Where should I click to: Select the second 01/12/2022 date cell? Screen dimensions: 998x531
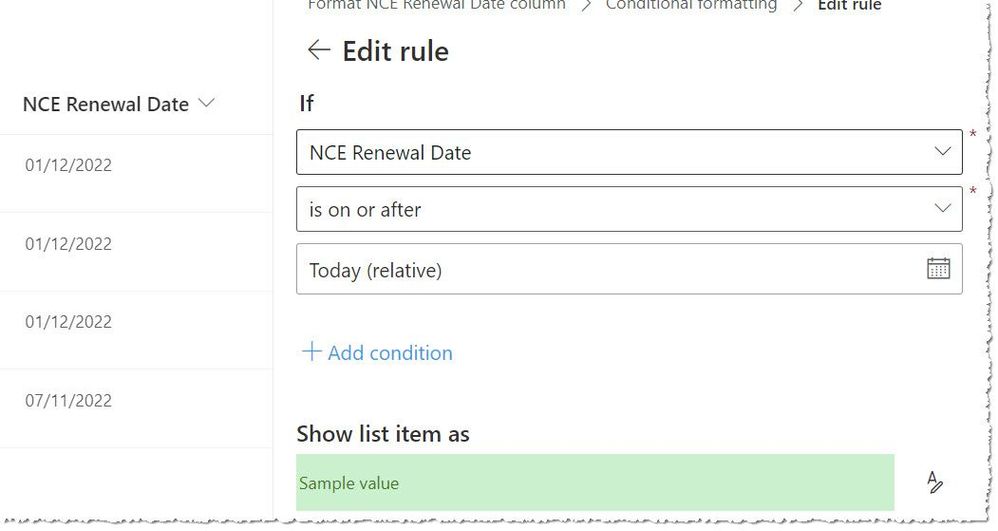point(68,244)
